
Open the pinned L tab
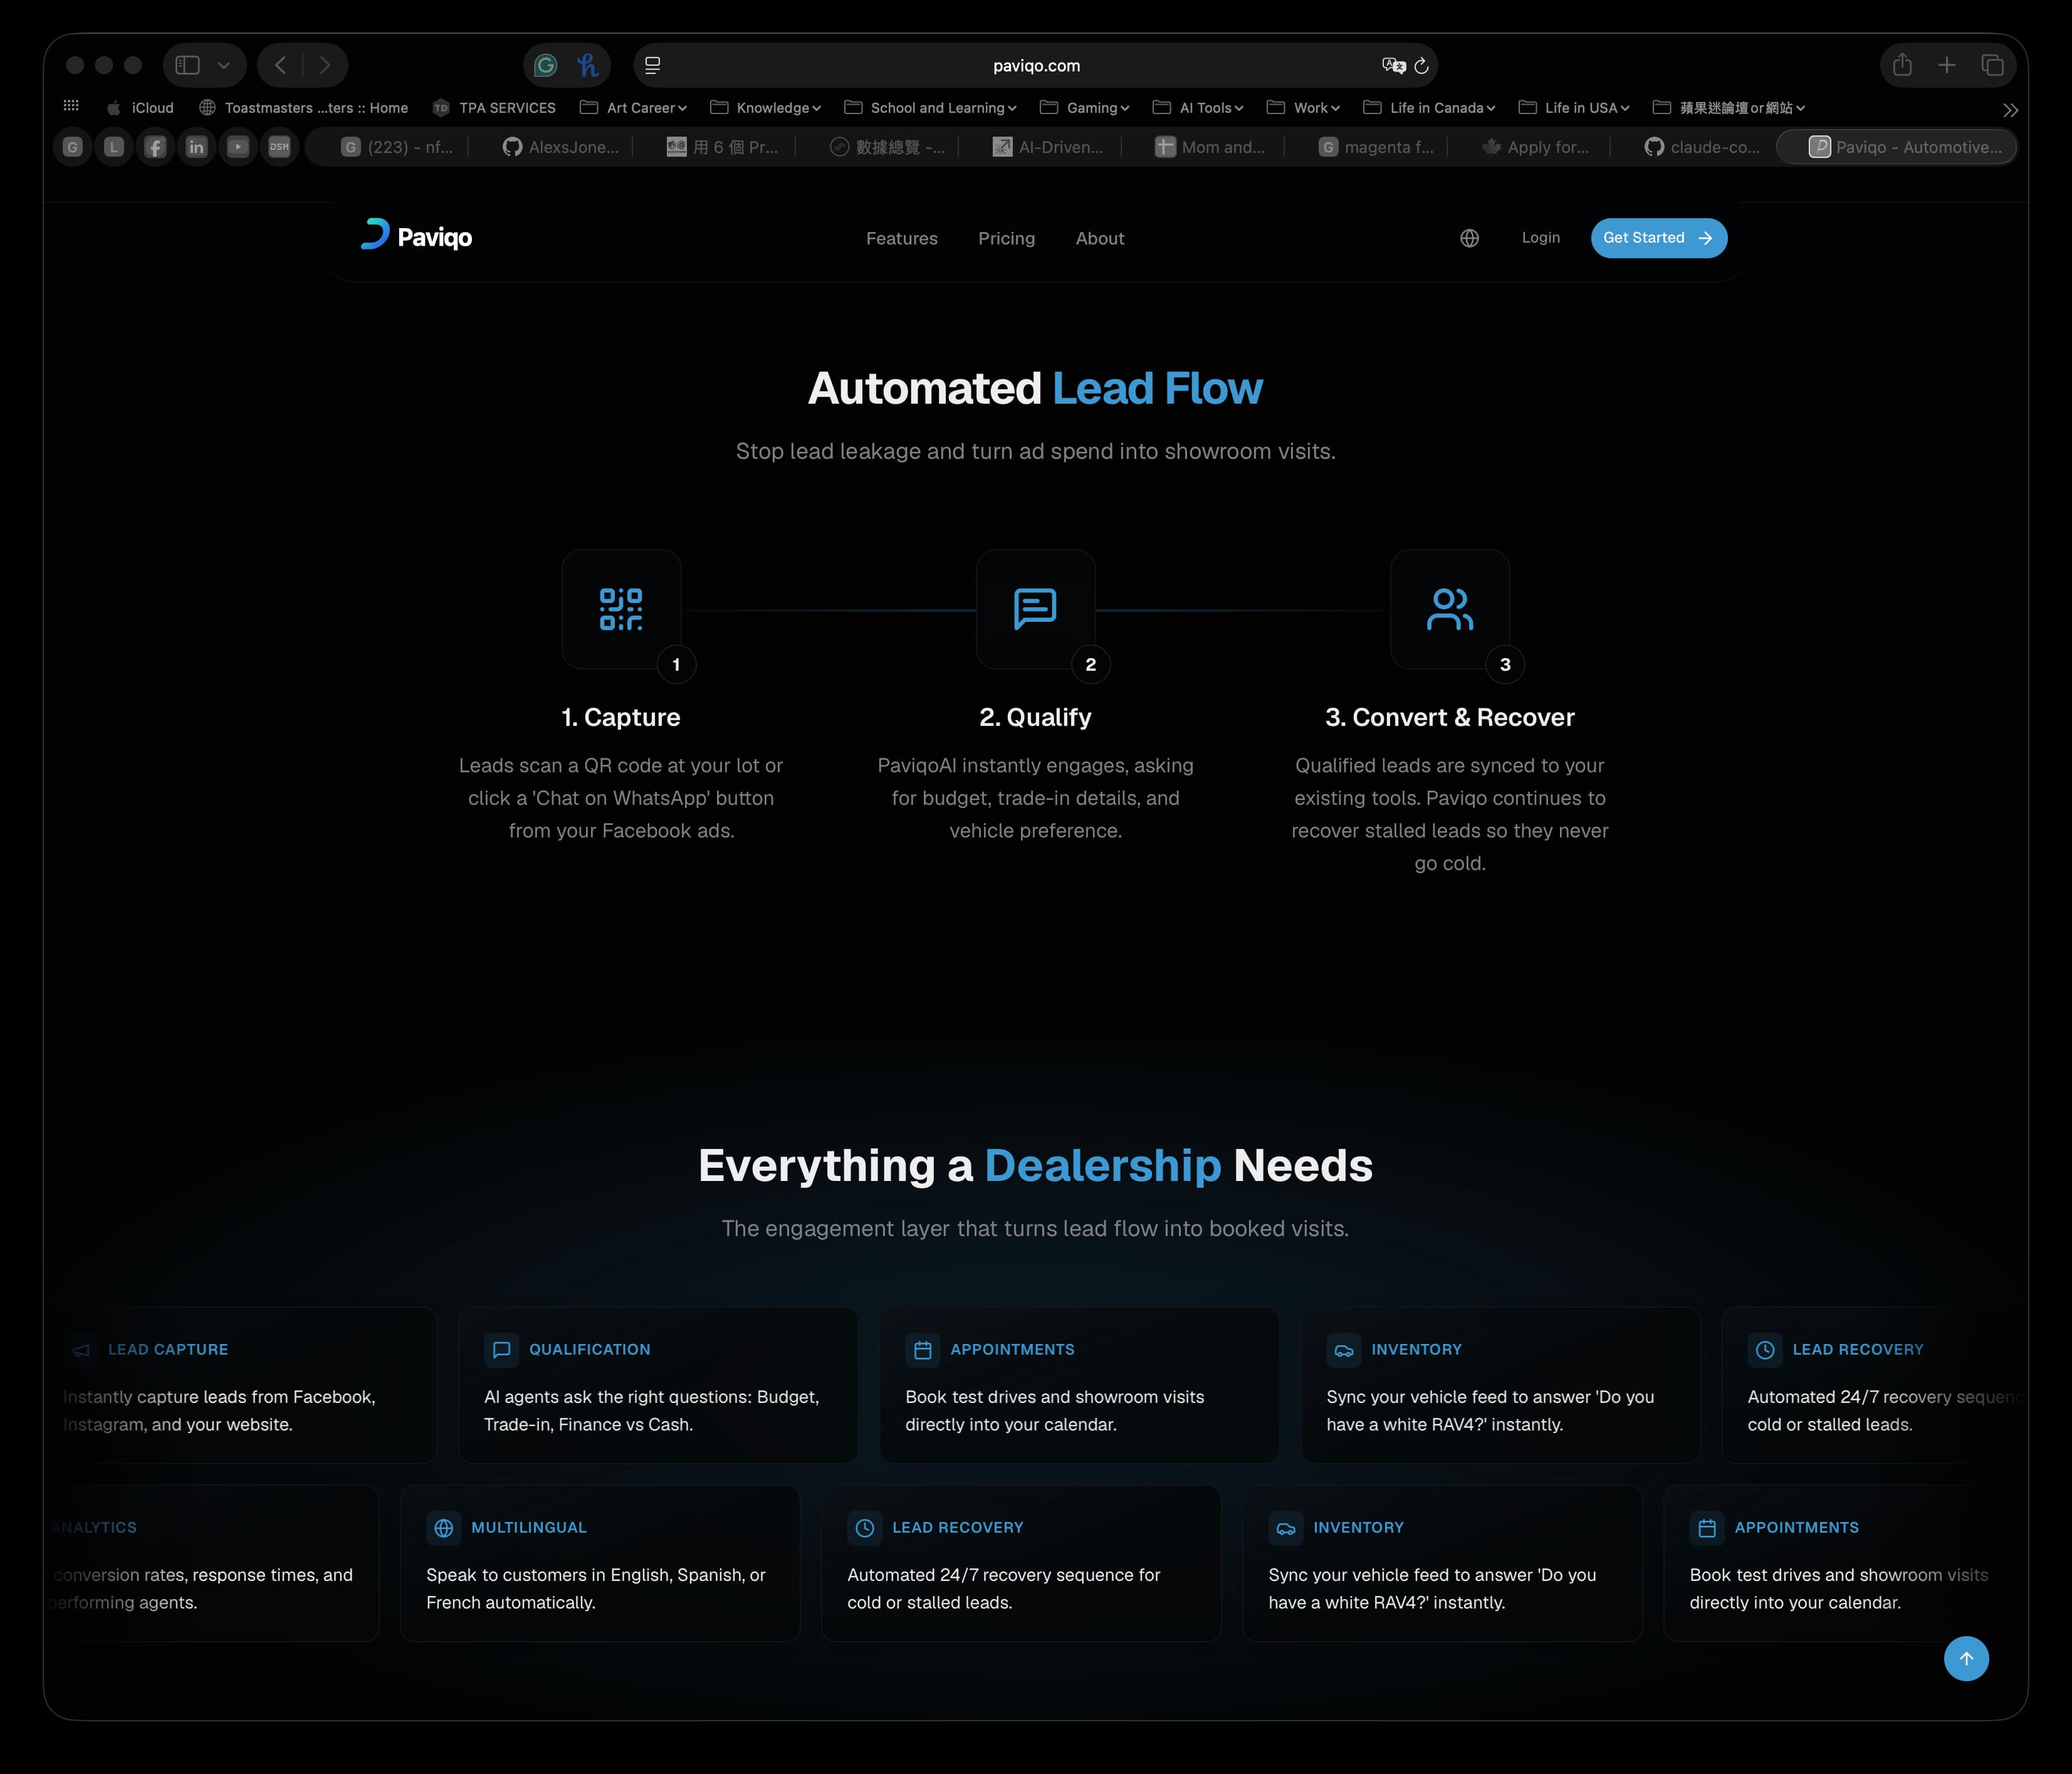coord(114,147)
